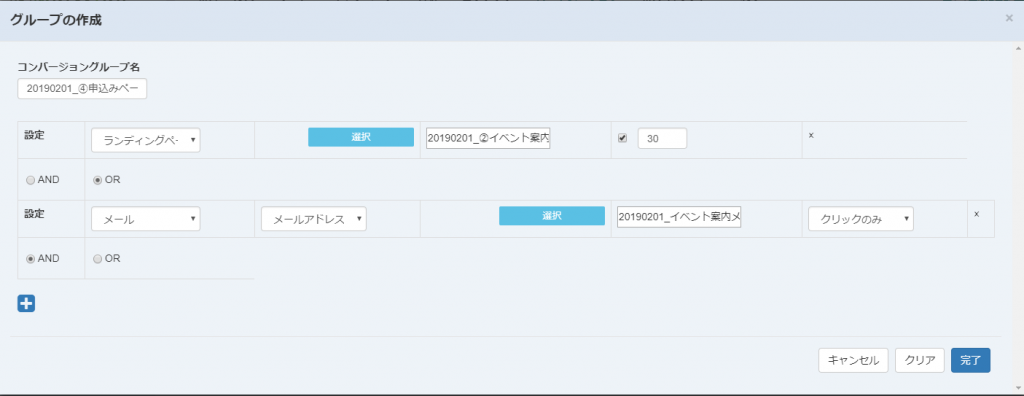This screenshot has width=1024, height=396.
Task: Click the blue plus add-condition icon
Action: click(26, 303)
